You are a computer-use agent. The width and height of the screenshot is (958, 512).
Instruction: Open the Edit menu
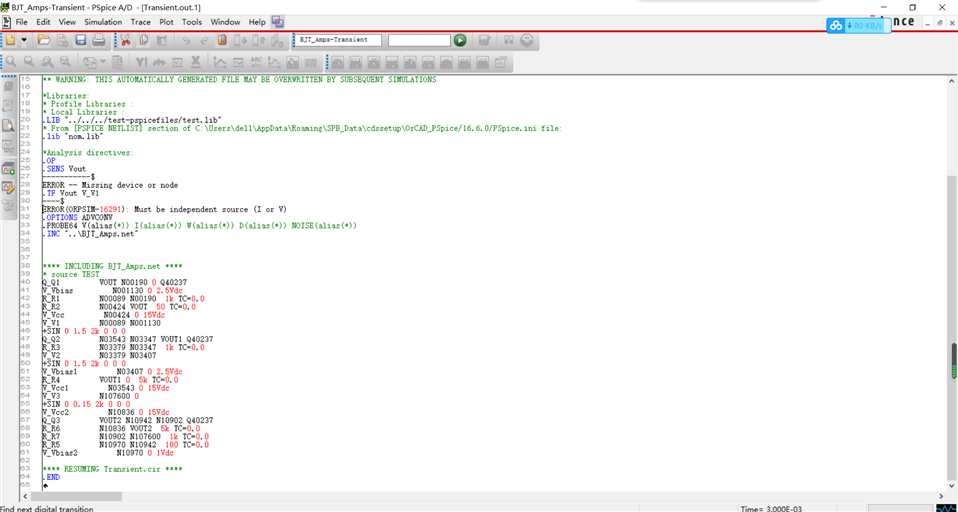[43, 22]
